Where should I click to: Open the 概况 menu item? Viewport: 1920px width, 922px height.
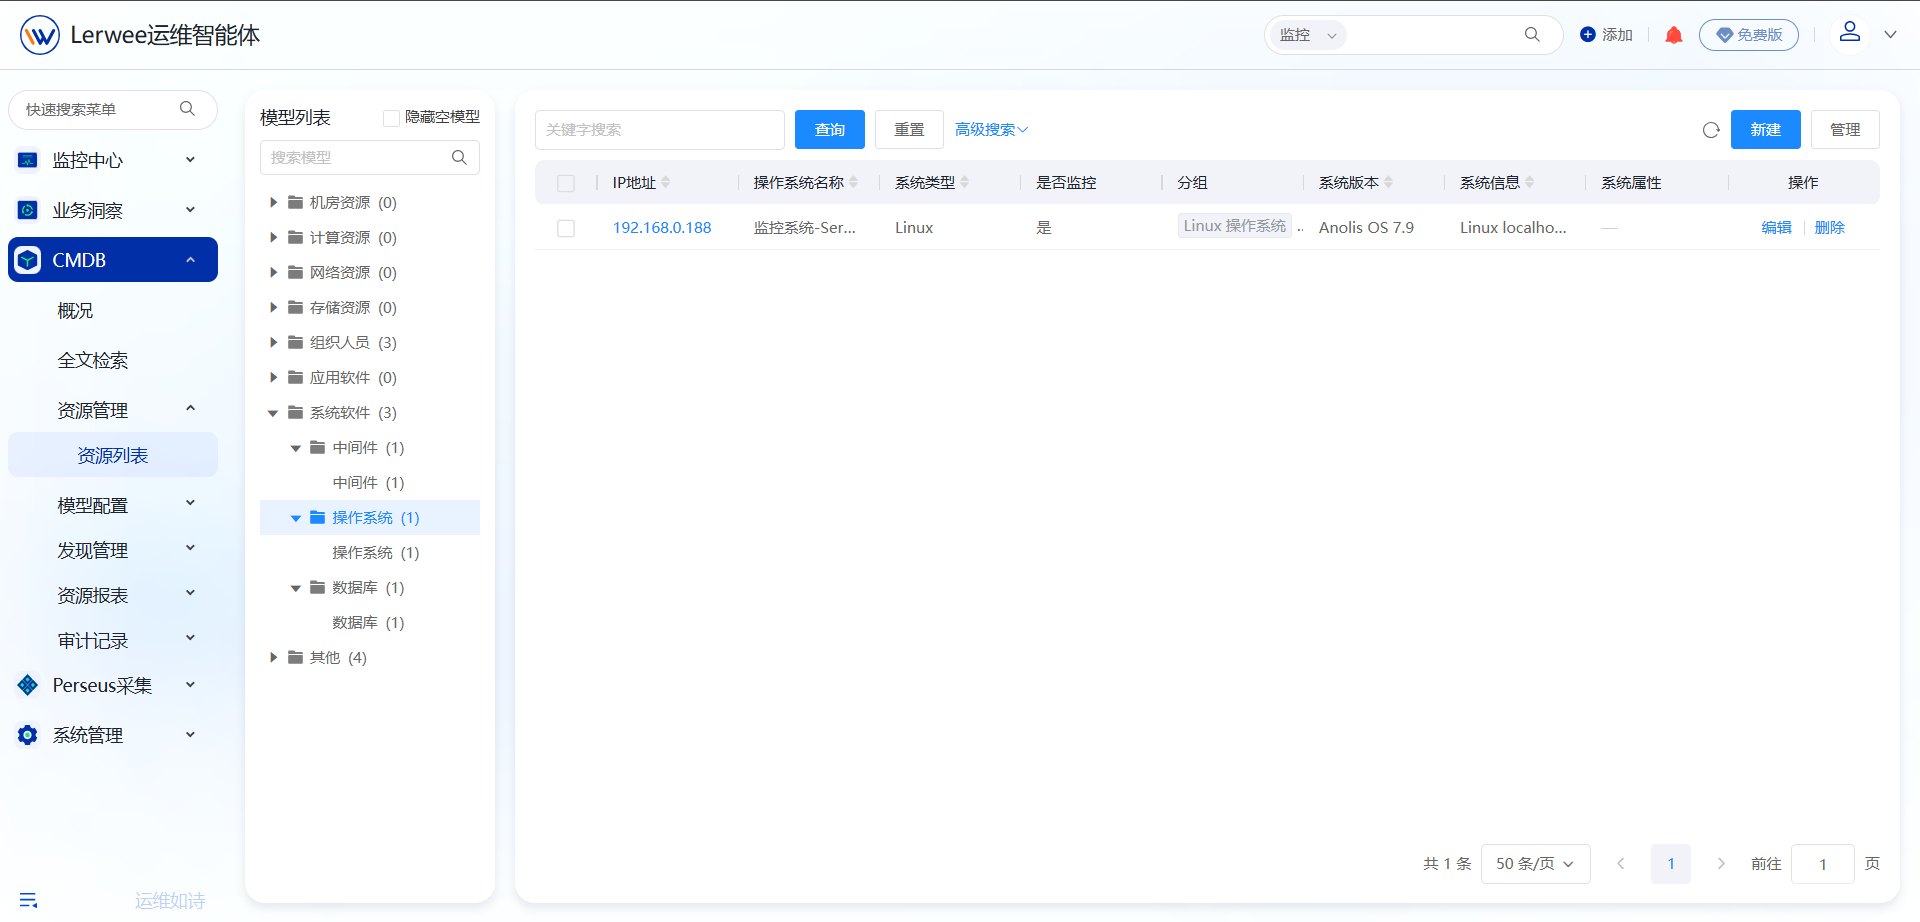pos(75,310)
